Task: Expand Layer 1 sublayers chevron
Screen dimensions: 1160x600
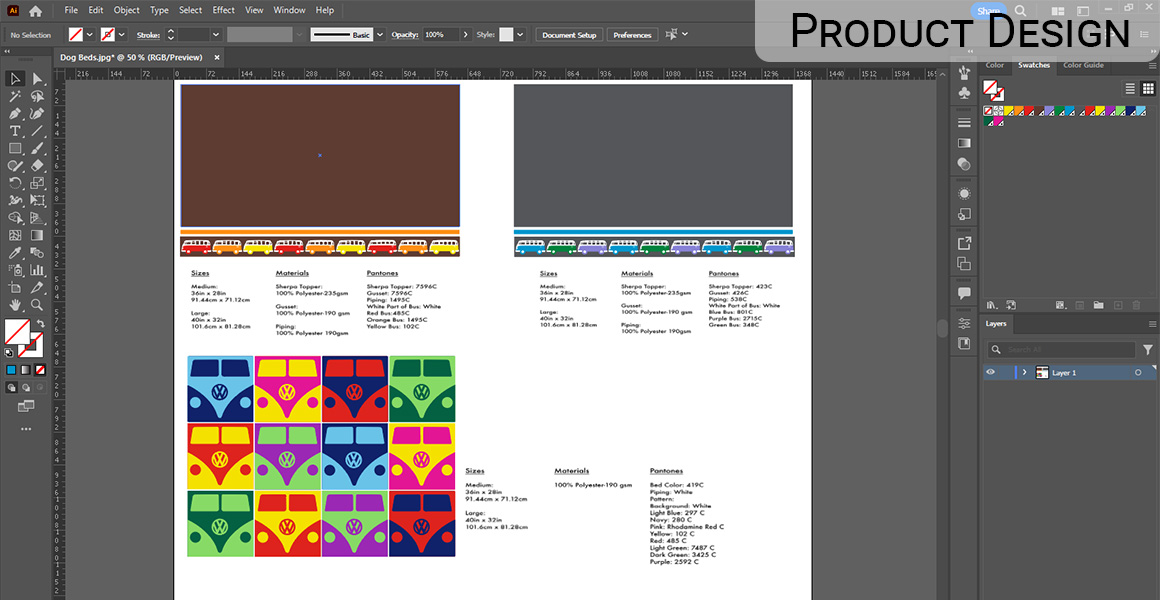Action: coord(1024,372)
